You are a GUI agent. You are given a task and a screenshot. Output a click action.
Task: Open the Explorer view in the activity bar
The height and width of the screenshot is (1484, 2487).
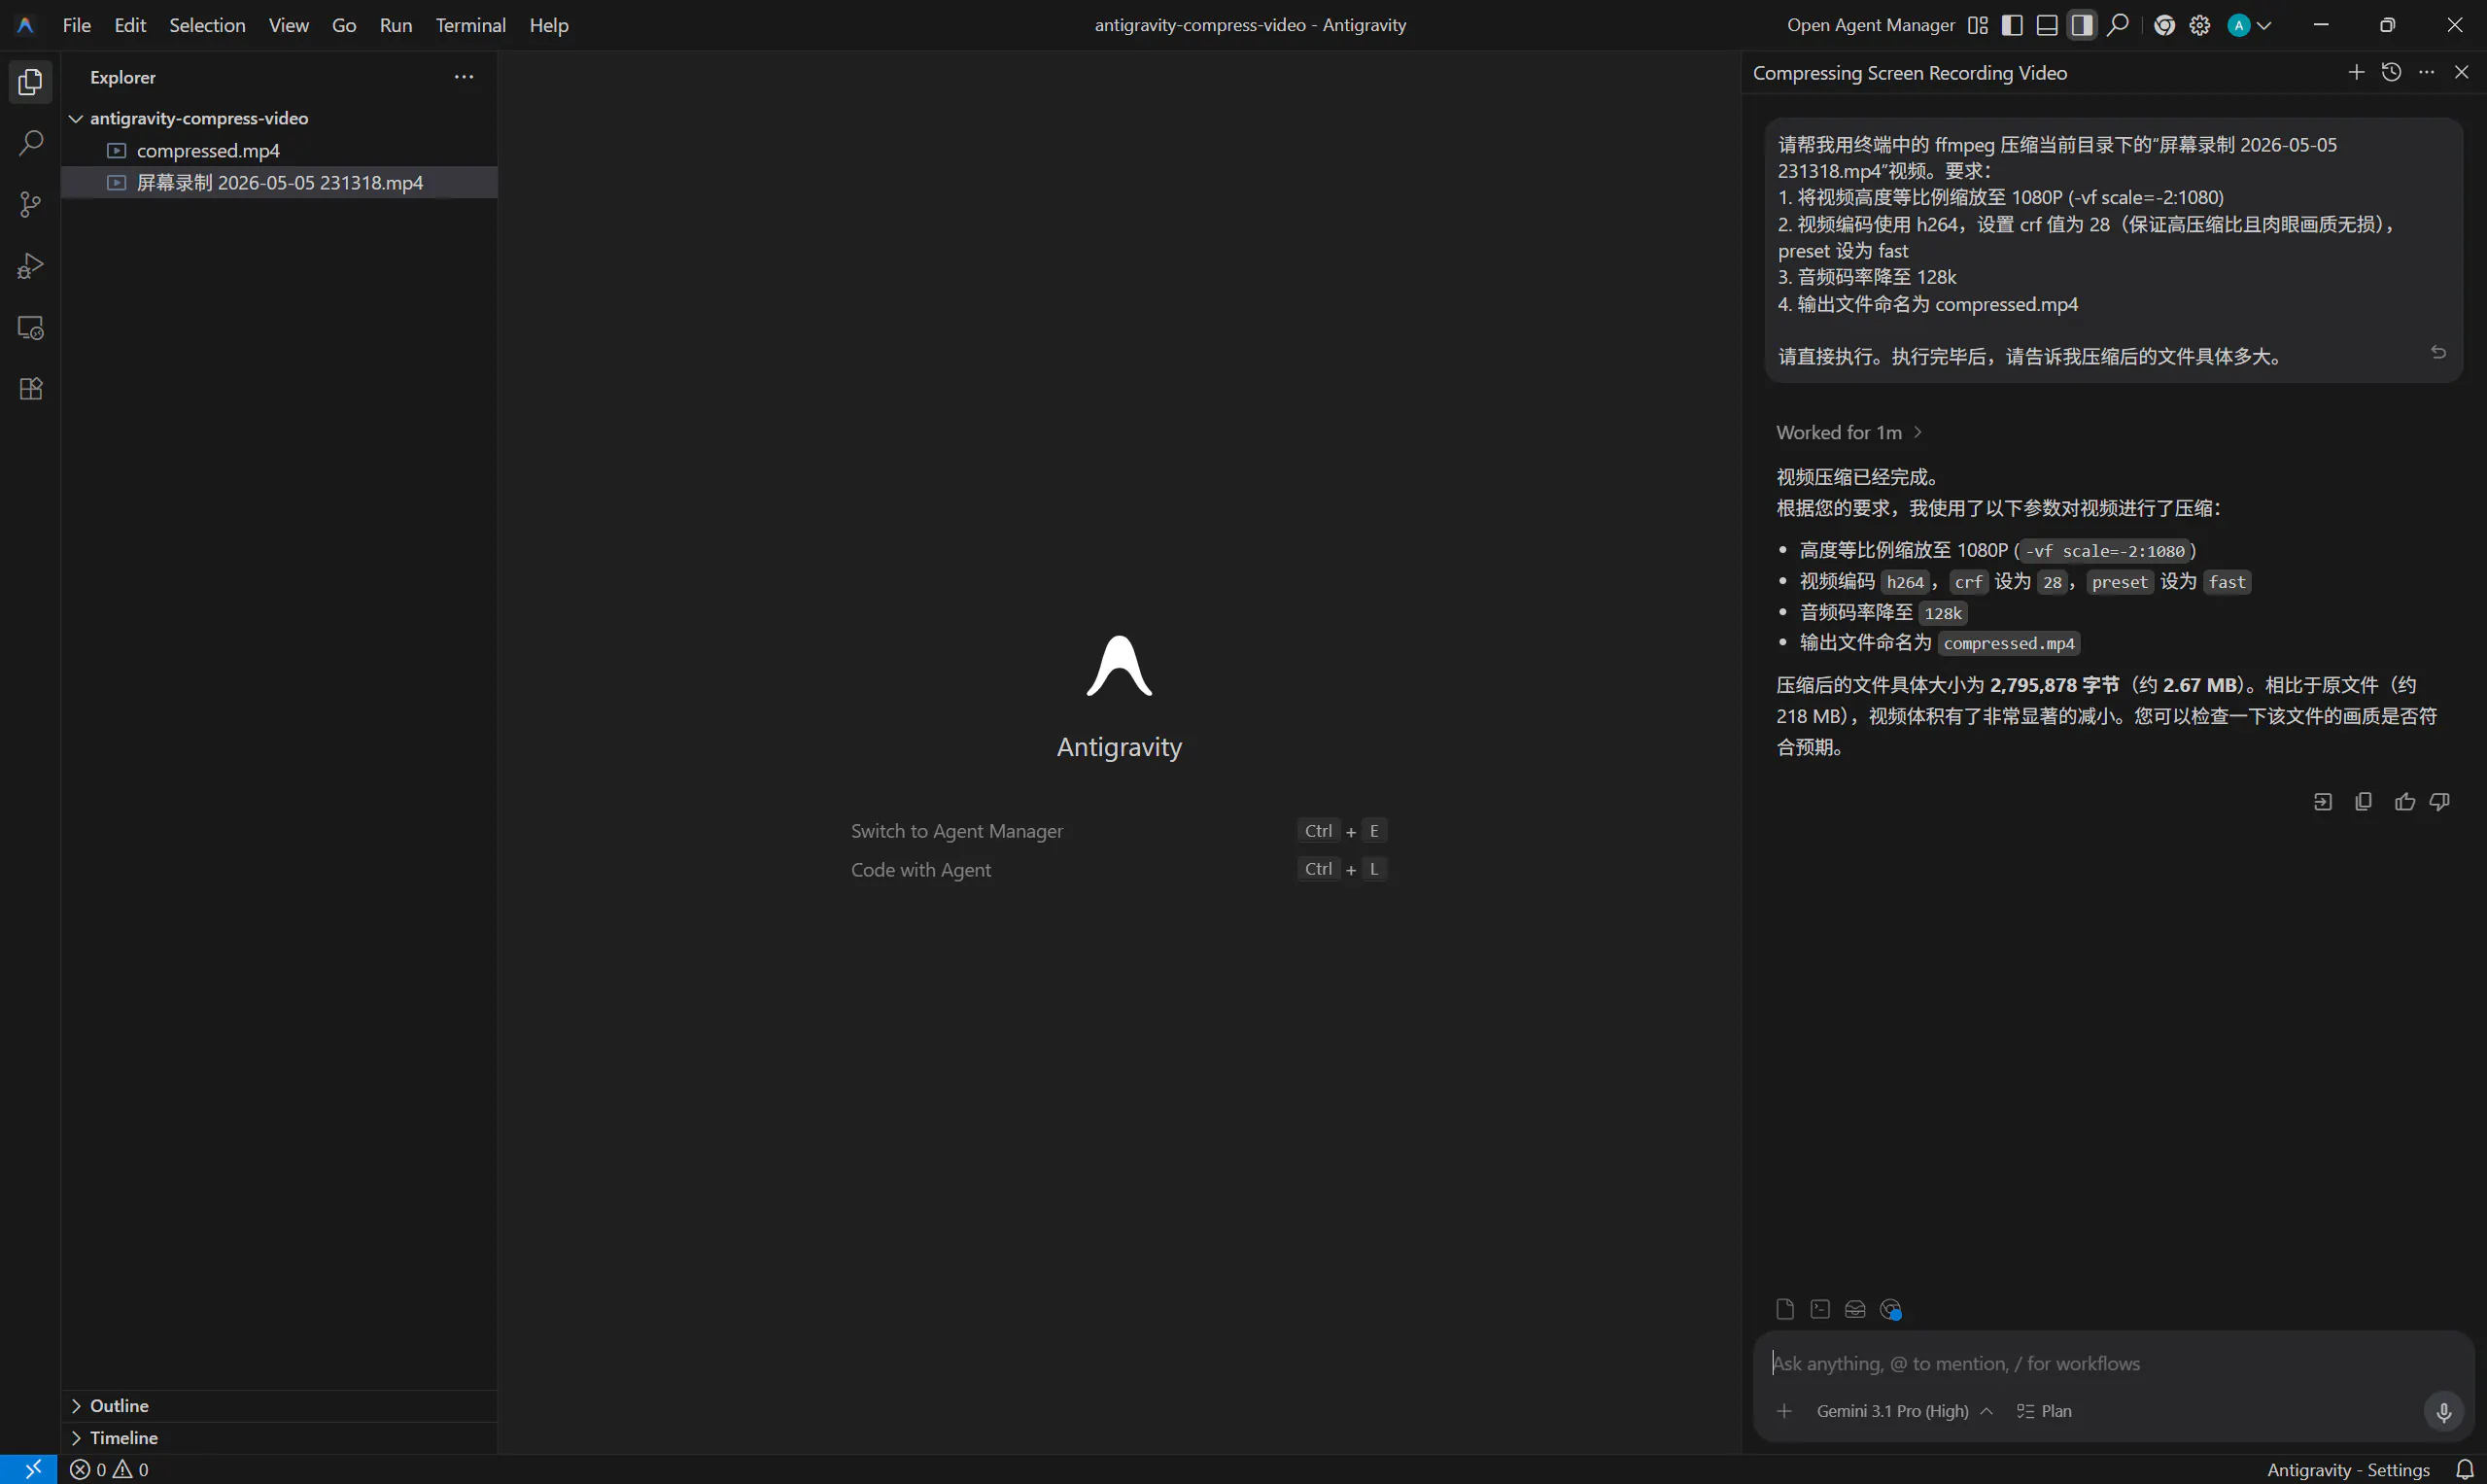click(x=30, y=82)
